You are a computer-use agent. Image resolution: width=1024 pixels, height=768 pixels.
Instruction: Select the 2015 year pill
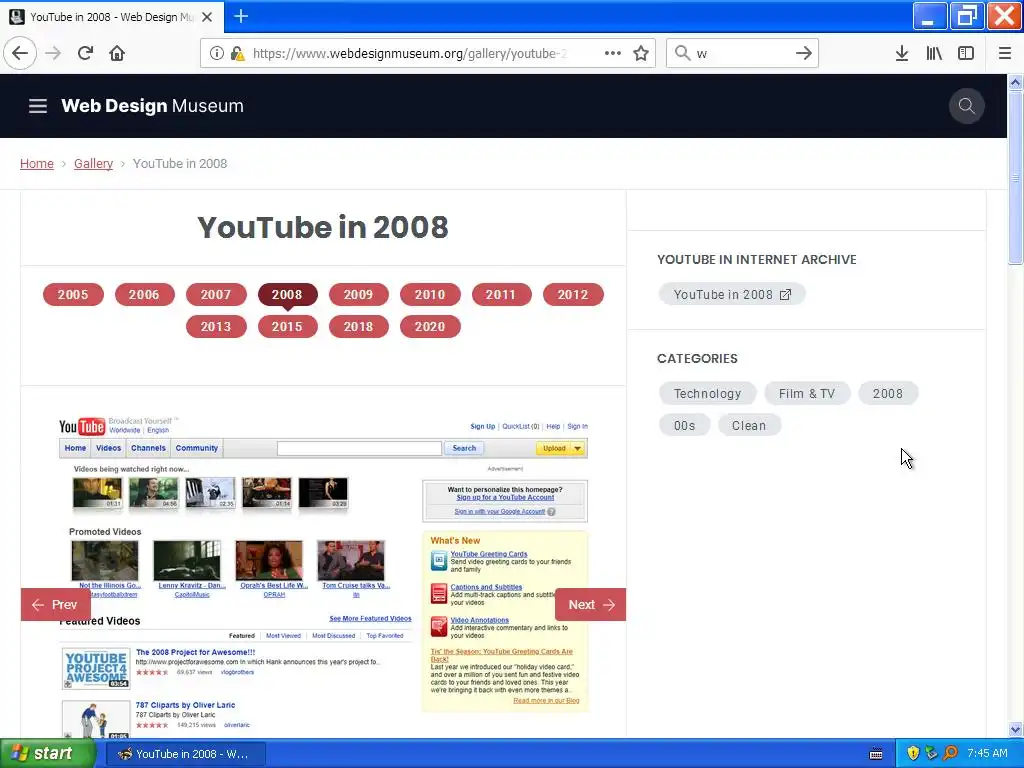287,327
